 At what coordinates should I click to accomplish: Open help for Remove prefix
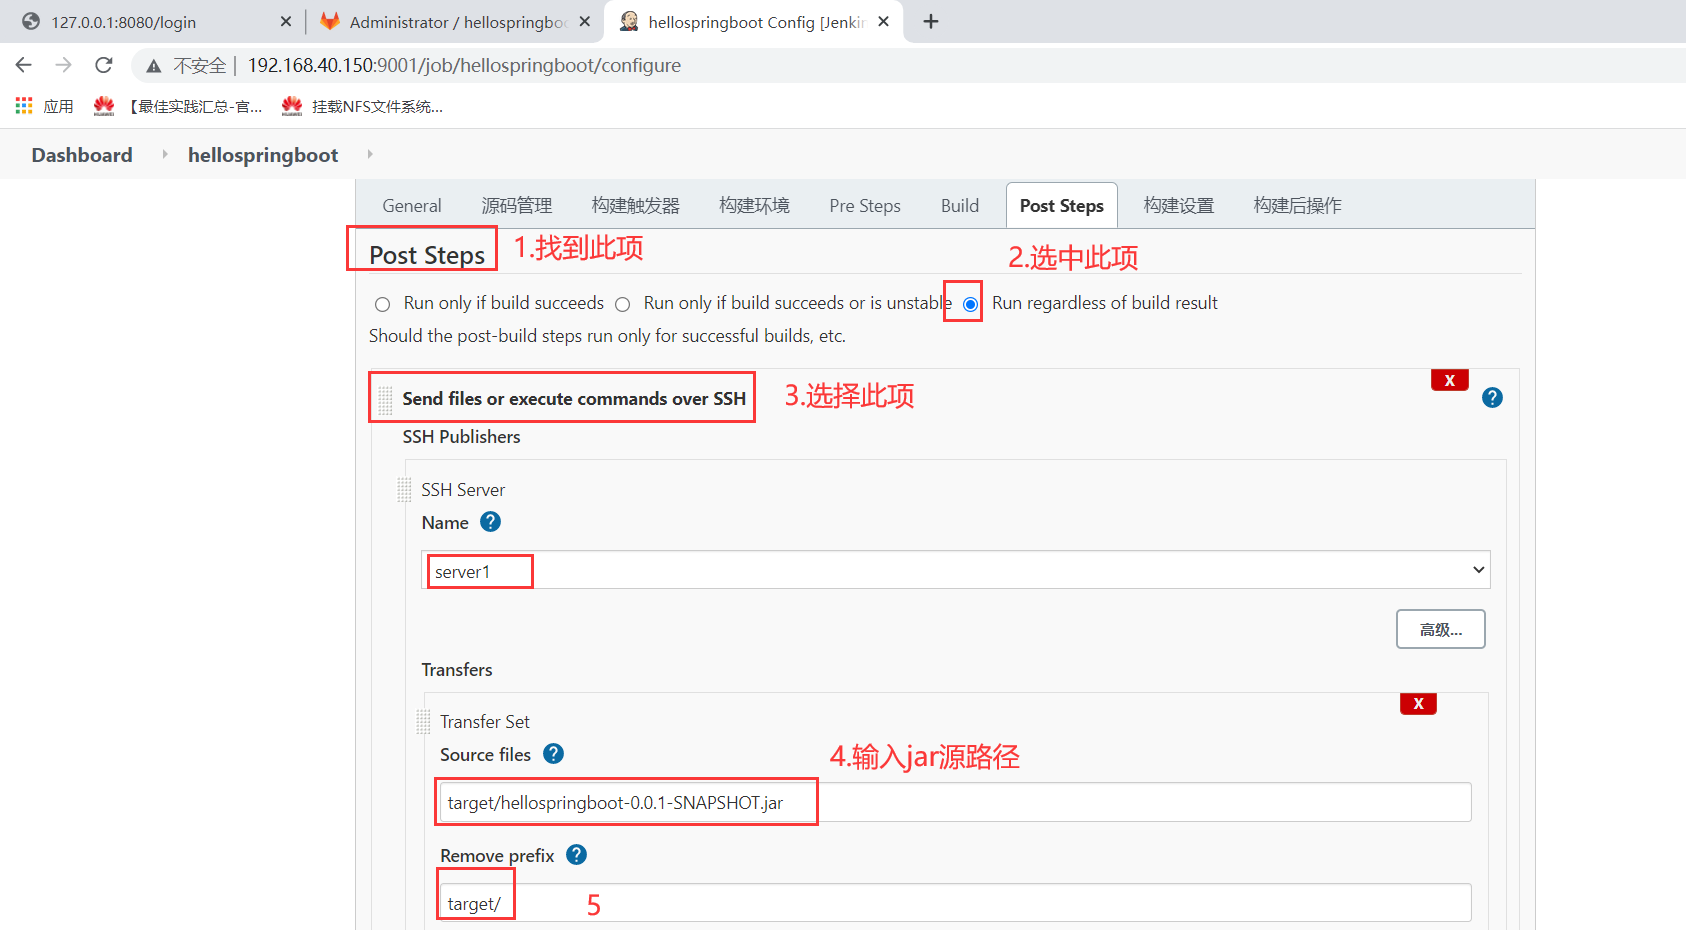[576, 855]
